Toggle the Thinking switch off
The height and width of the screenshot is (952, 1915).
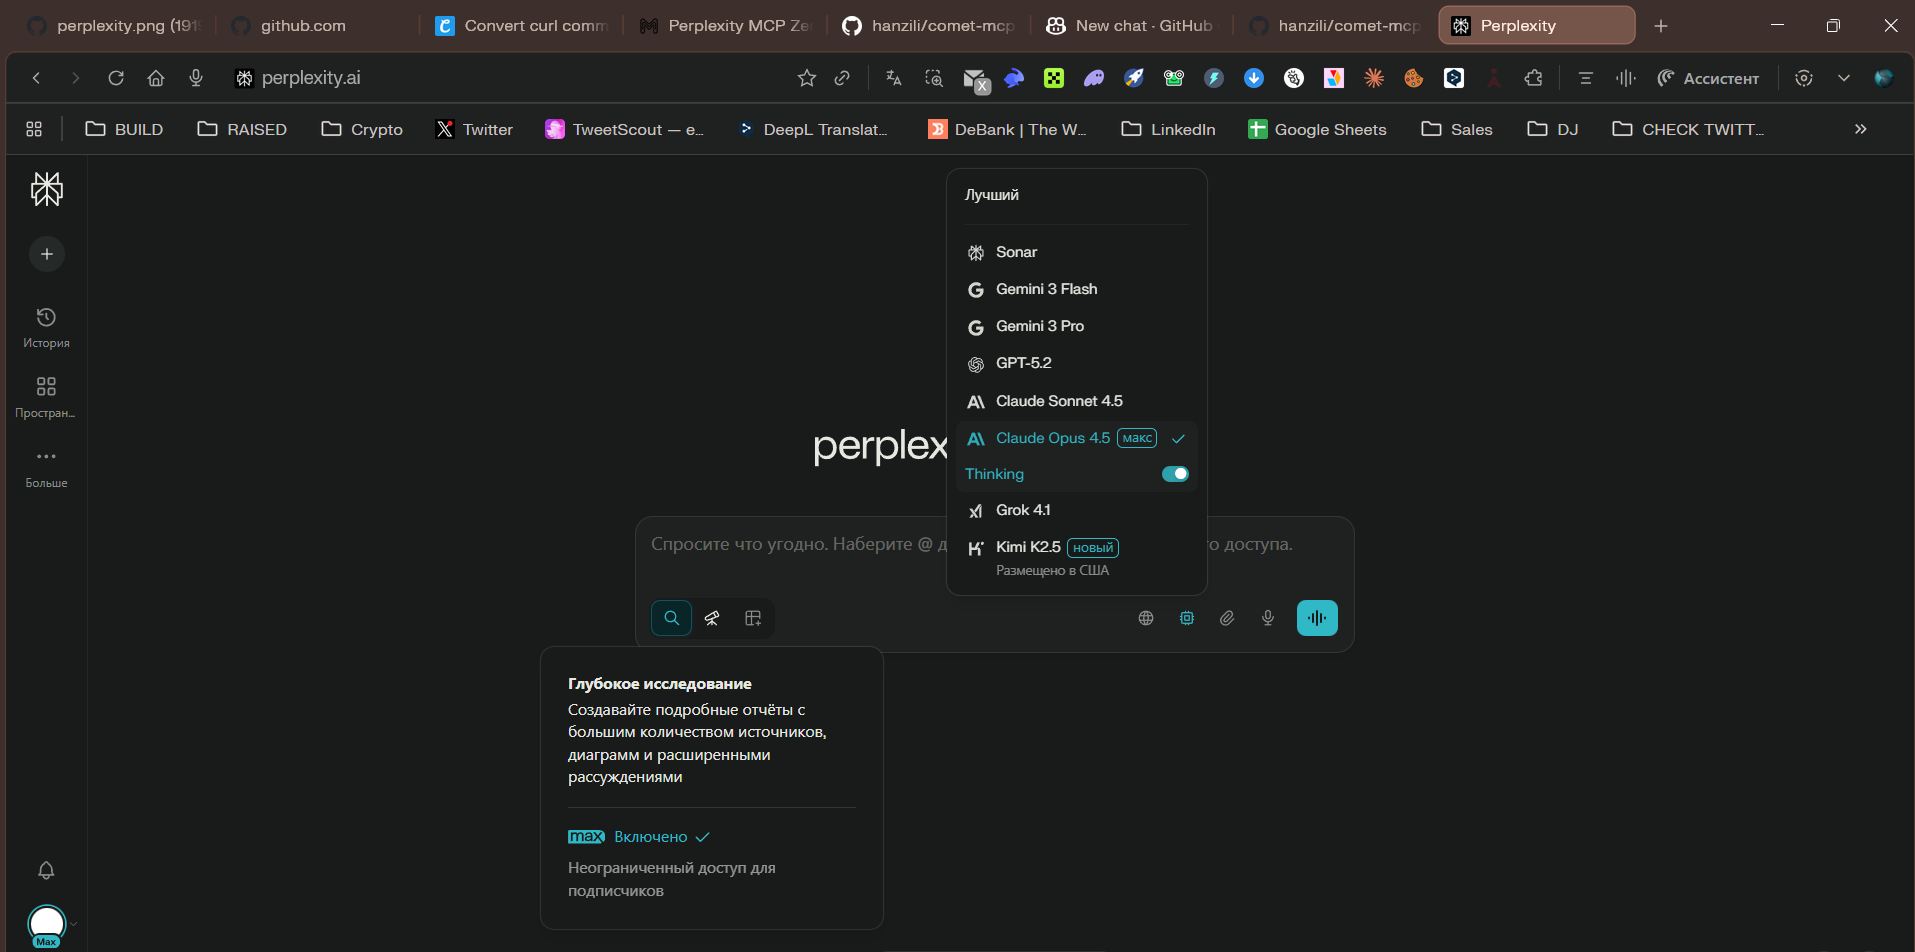click(1175, 474)
